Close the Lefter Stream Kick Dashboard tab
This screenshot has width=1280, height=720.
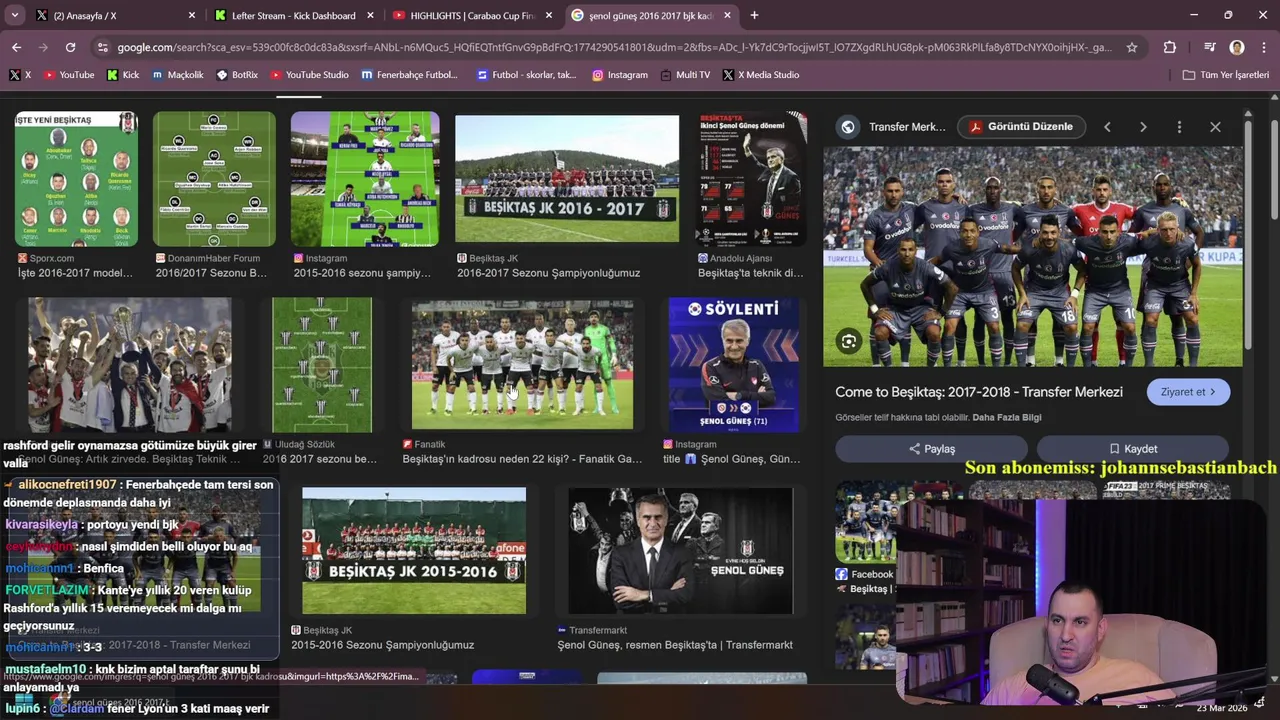click(370, 15)
